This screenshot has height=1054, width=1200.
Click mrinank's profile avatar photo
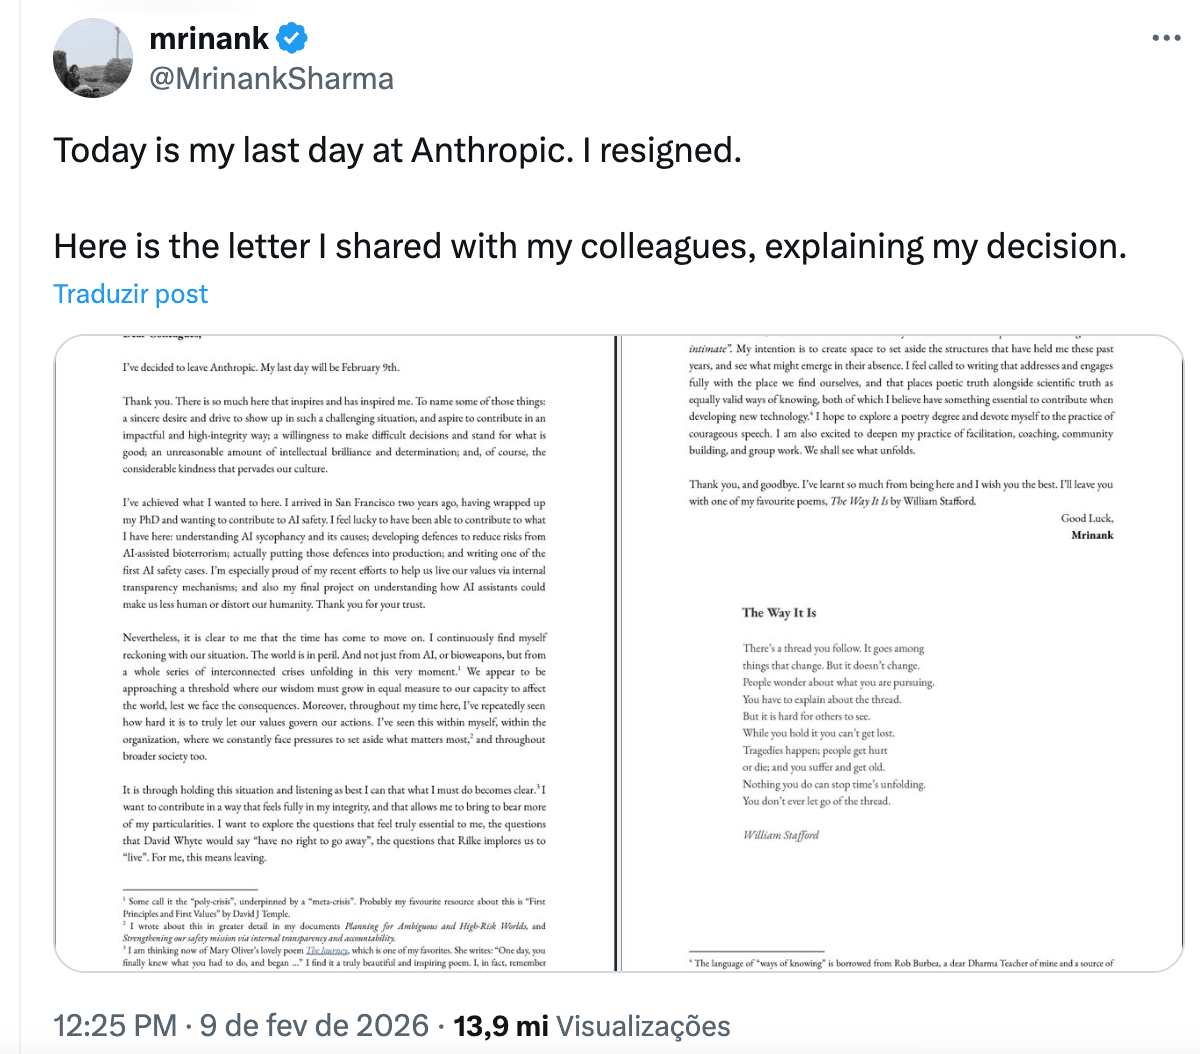point(93,57)
